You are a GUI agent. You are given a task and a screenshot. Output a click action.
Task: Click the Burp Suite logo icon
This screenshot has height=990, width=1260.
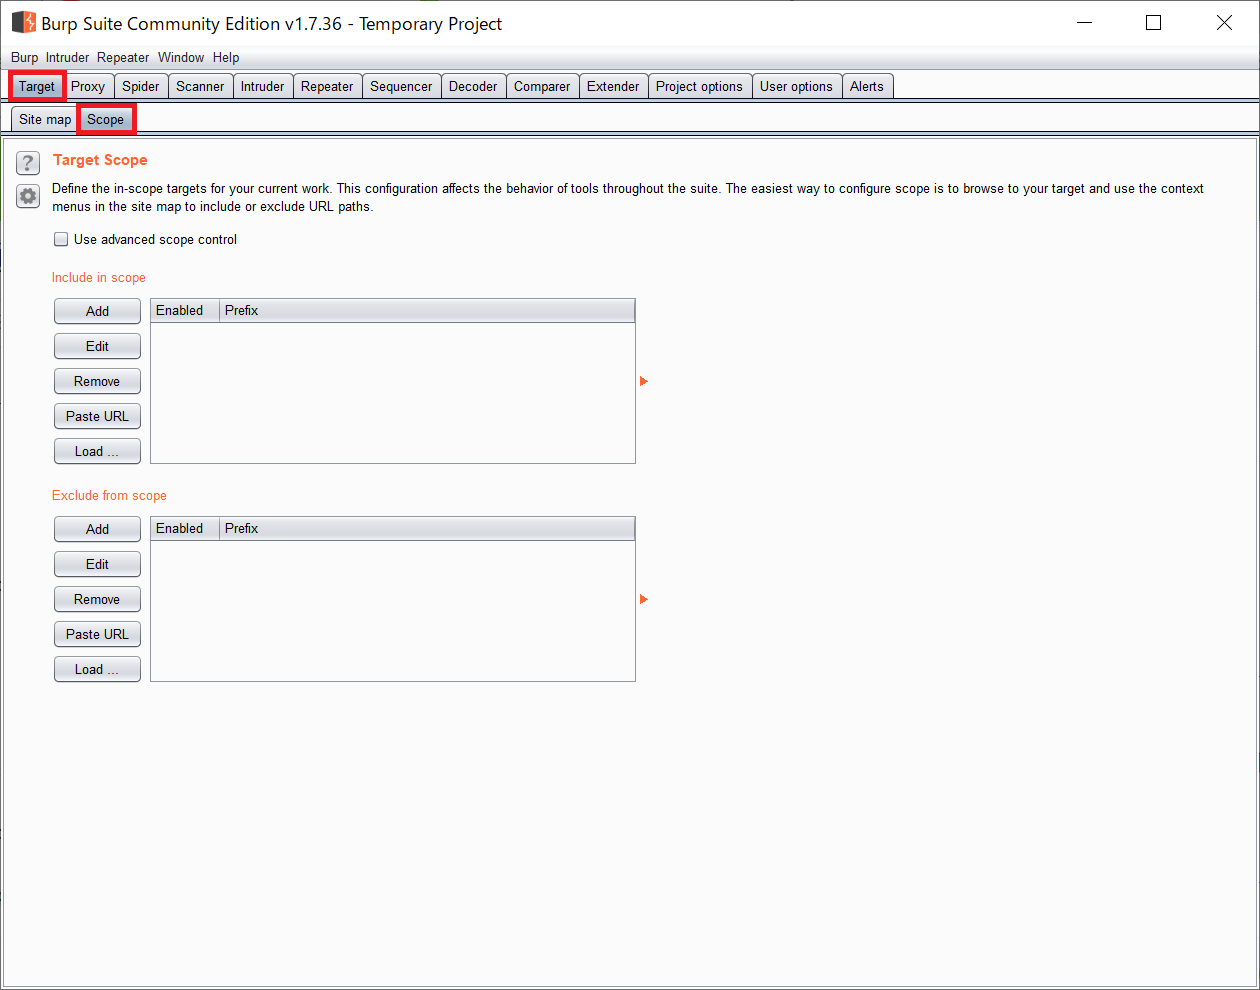tap(23, 22)
